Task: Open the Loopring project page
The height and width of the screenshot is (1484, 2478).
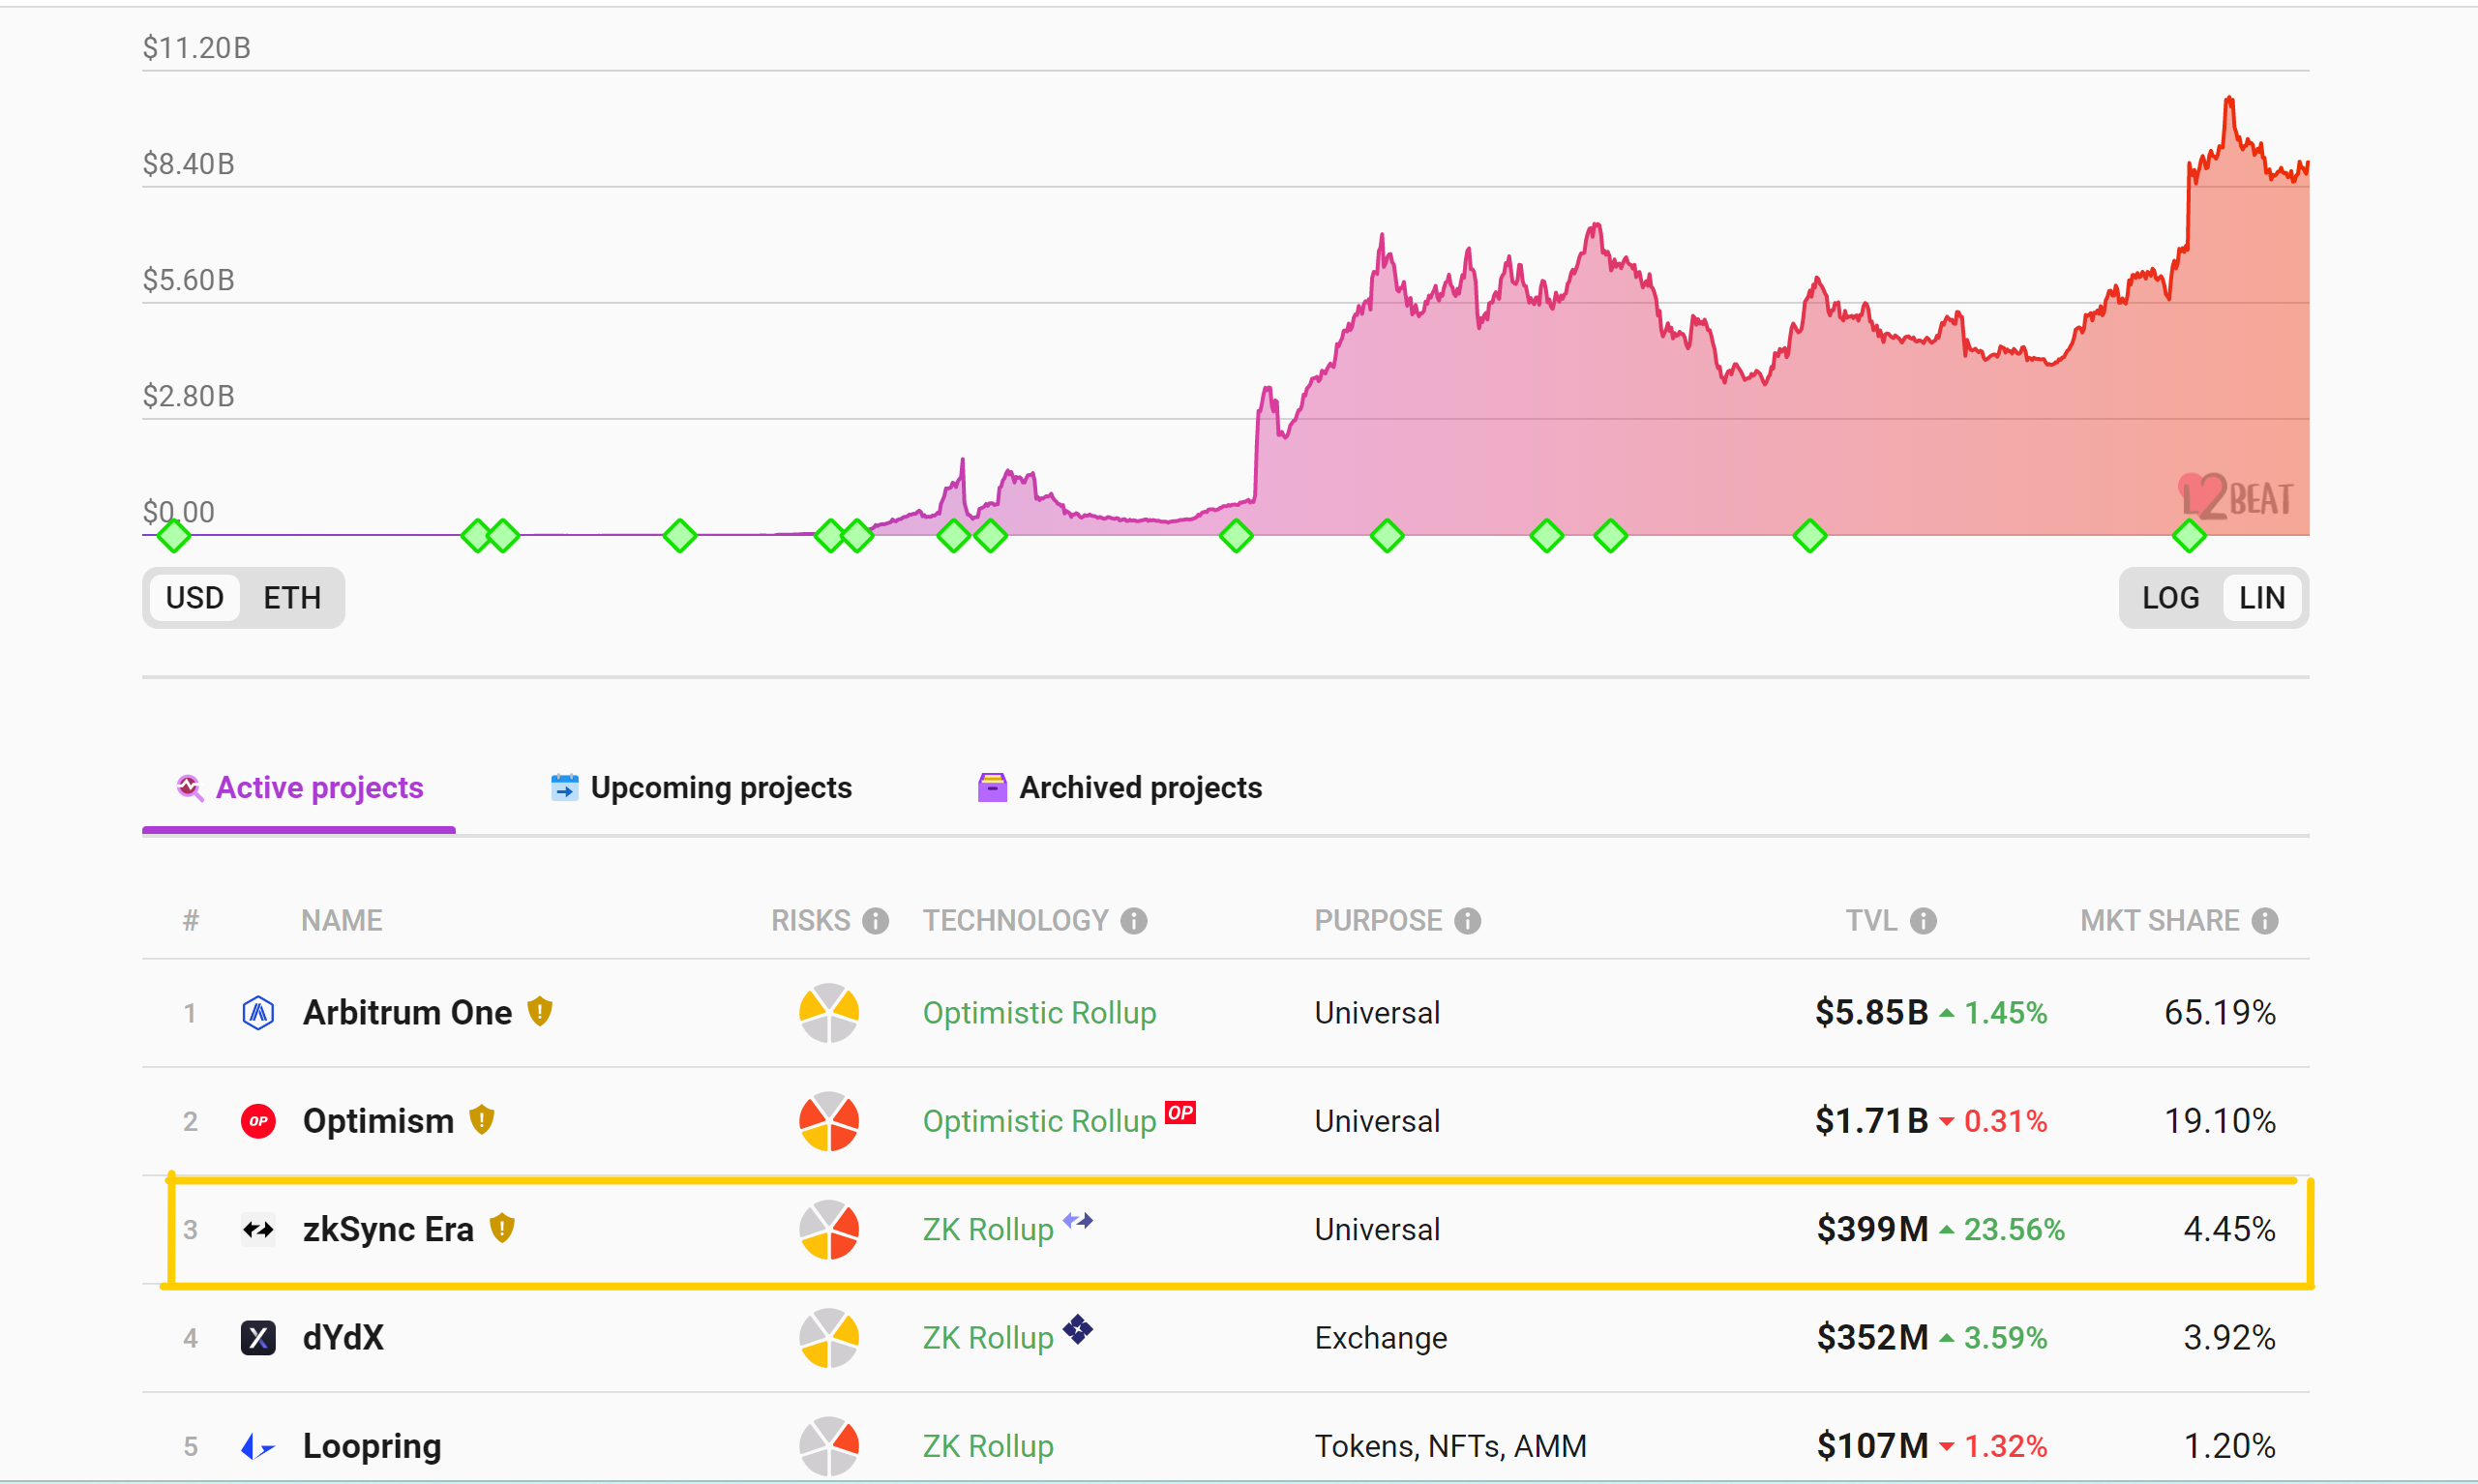Action: click(x=372, y=1446)
